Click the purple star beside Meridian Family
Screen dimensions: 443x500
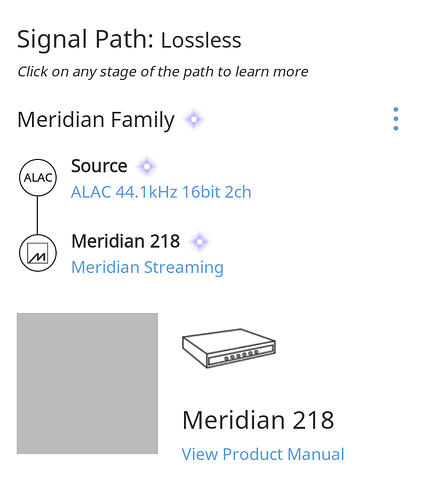(194, 119)
